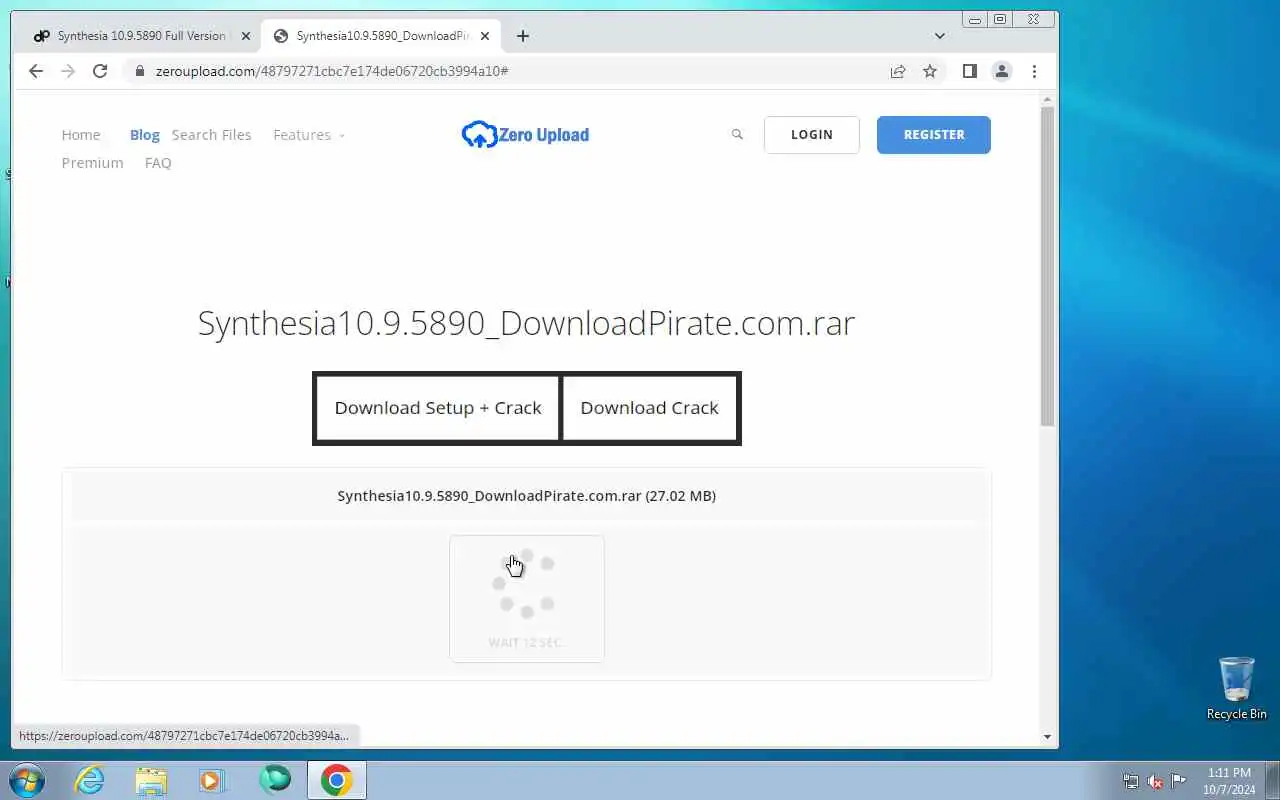Open the Chrome profile avatar
Screen dimensions: 1280x800
tap(1001, 71)
